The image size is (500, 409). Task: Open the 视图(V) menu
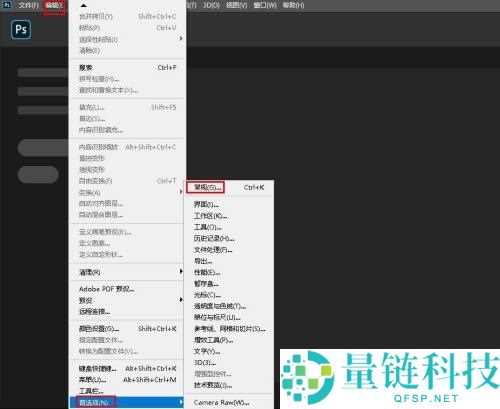click(x=237, y=5)
